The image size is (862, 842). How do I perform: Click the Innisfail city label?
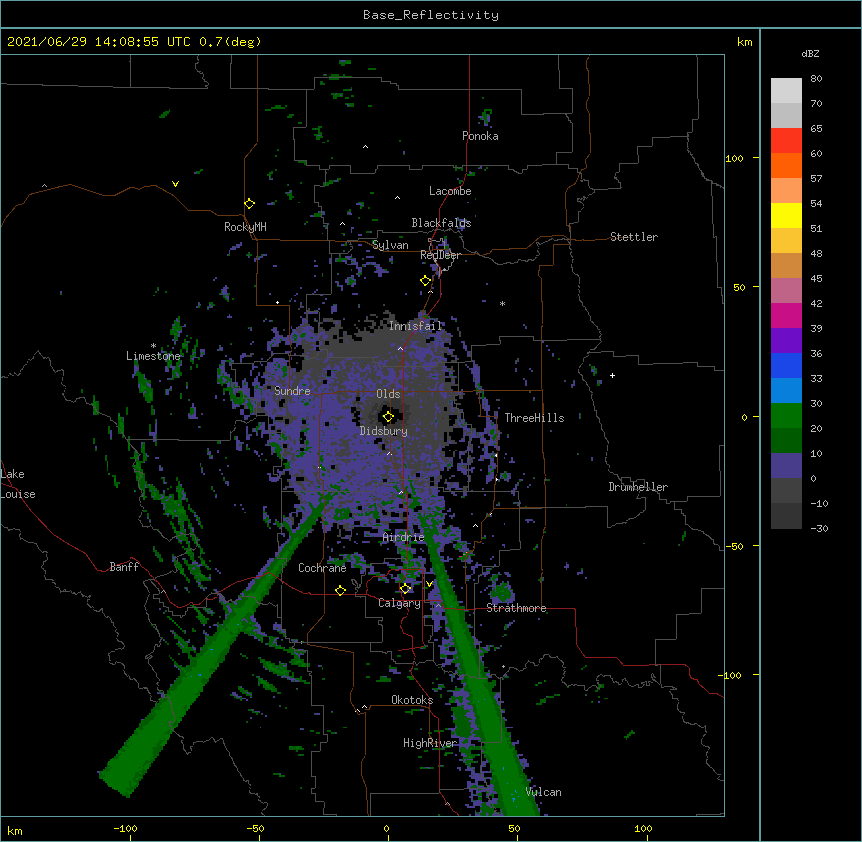pos(415,326)
